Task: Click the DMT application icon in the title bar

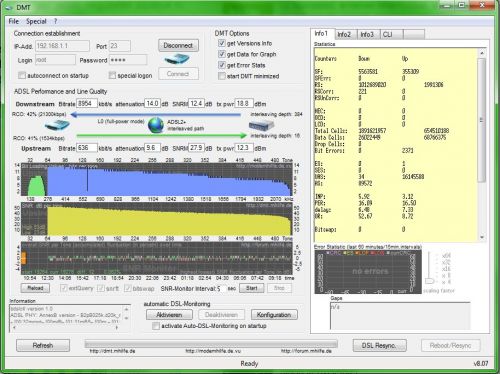Action: [9, 7]
